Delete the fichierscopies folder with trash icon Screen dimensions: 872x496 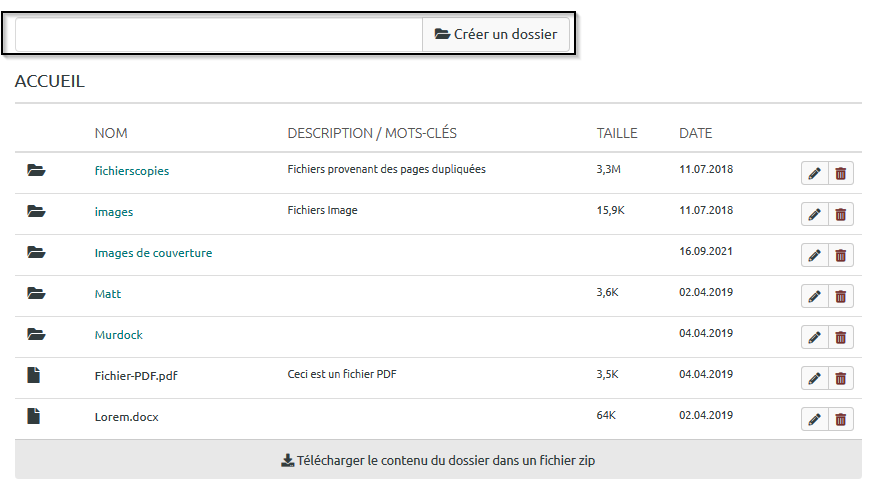[x=840, y=174]
